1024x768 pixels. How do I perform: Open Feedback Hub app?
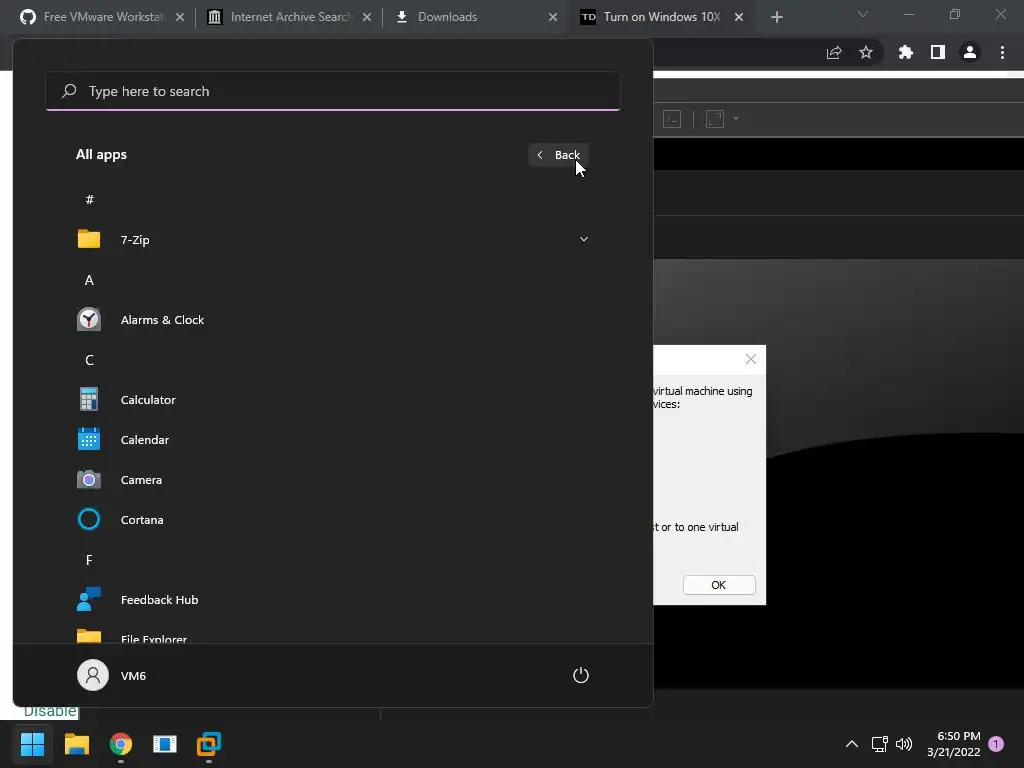pos(332,600)
